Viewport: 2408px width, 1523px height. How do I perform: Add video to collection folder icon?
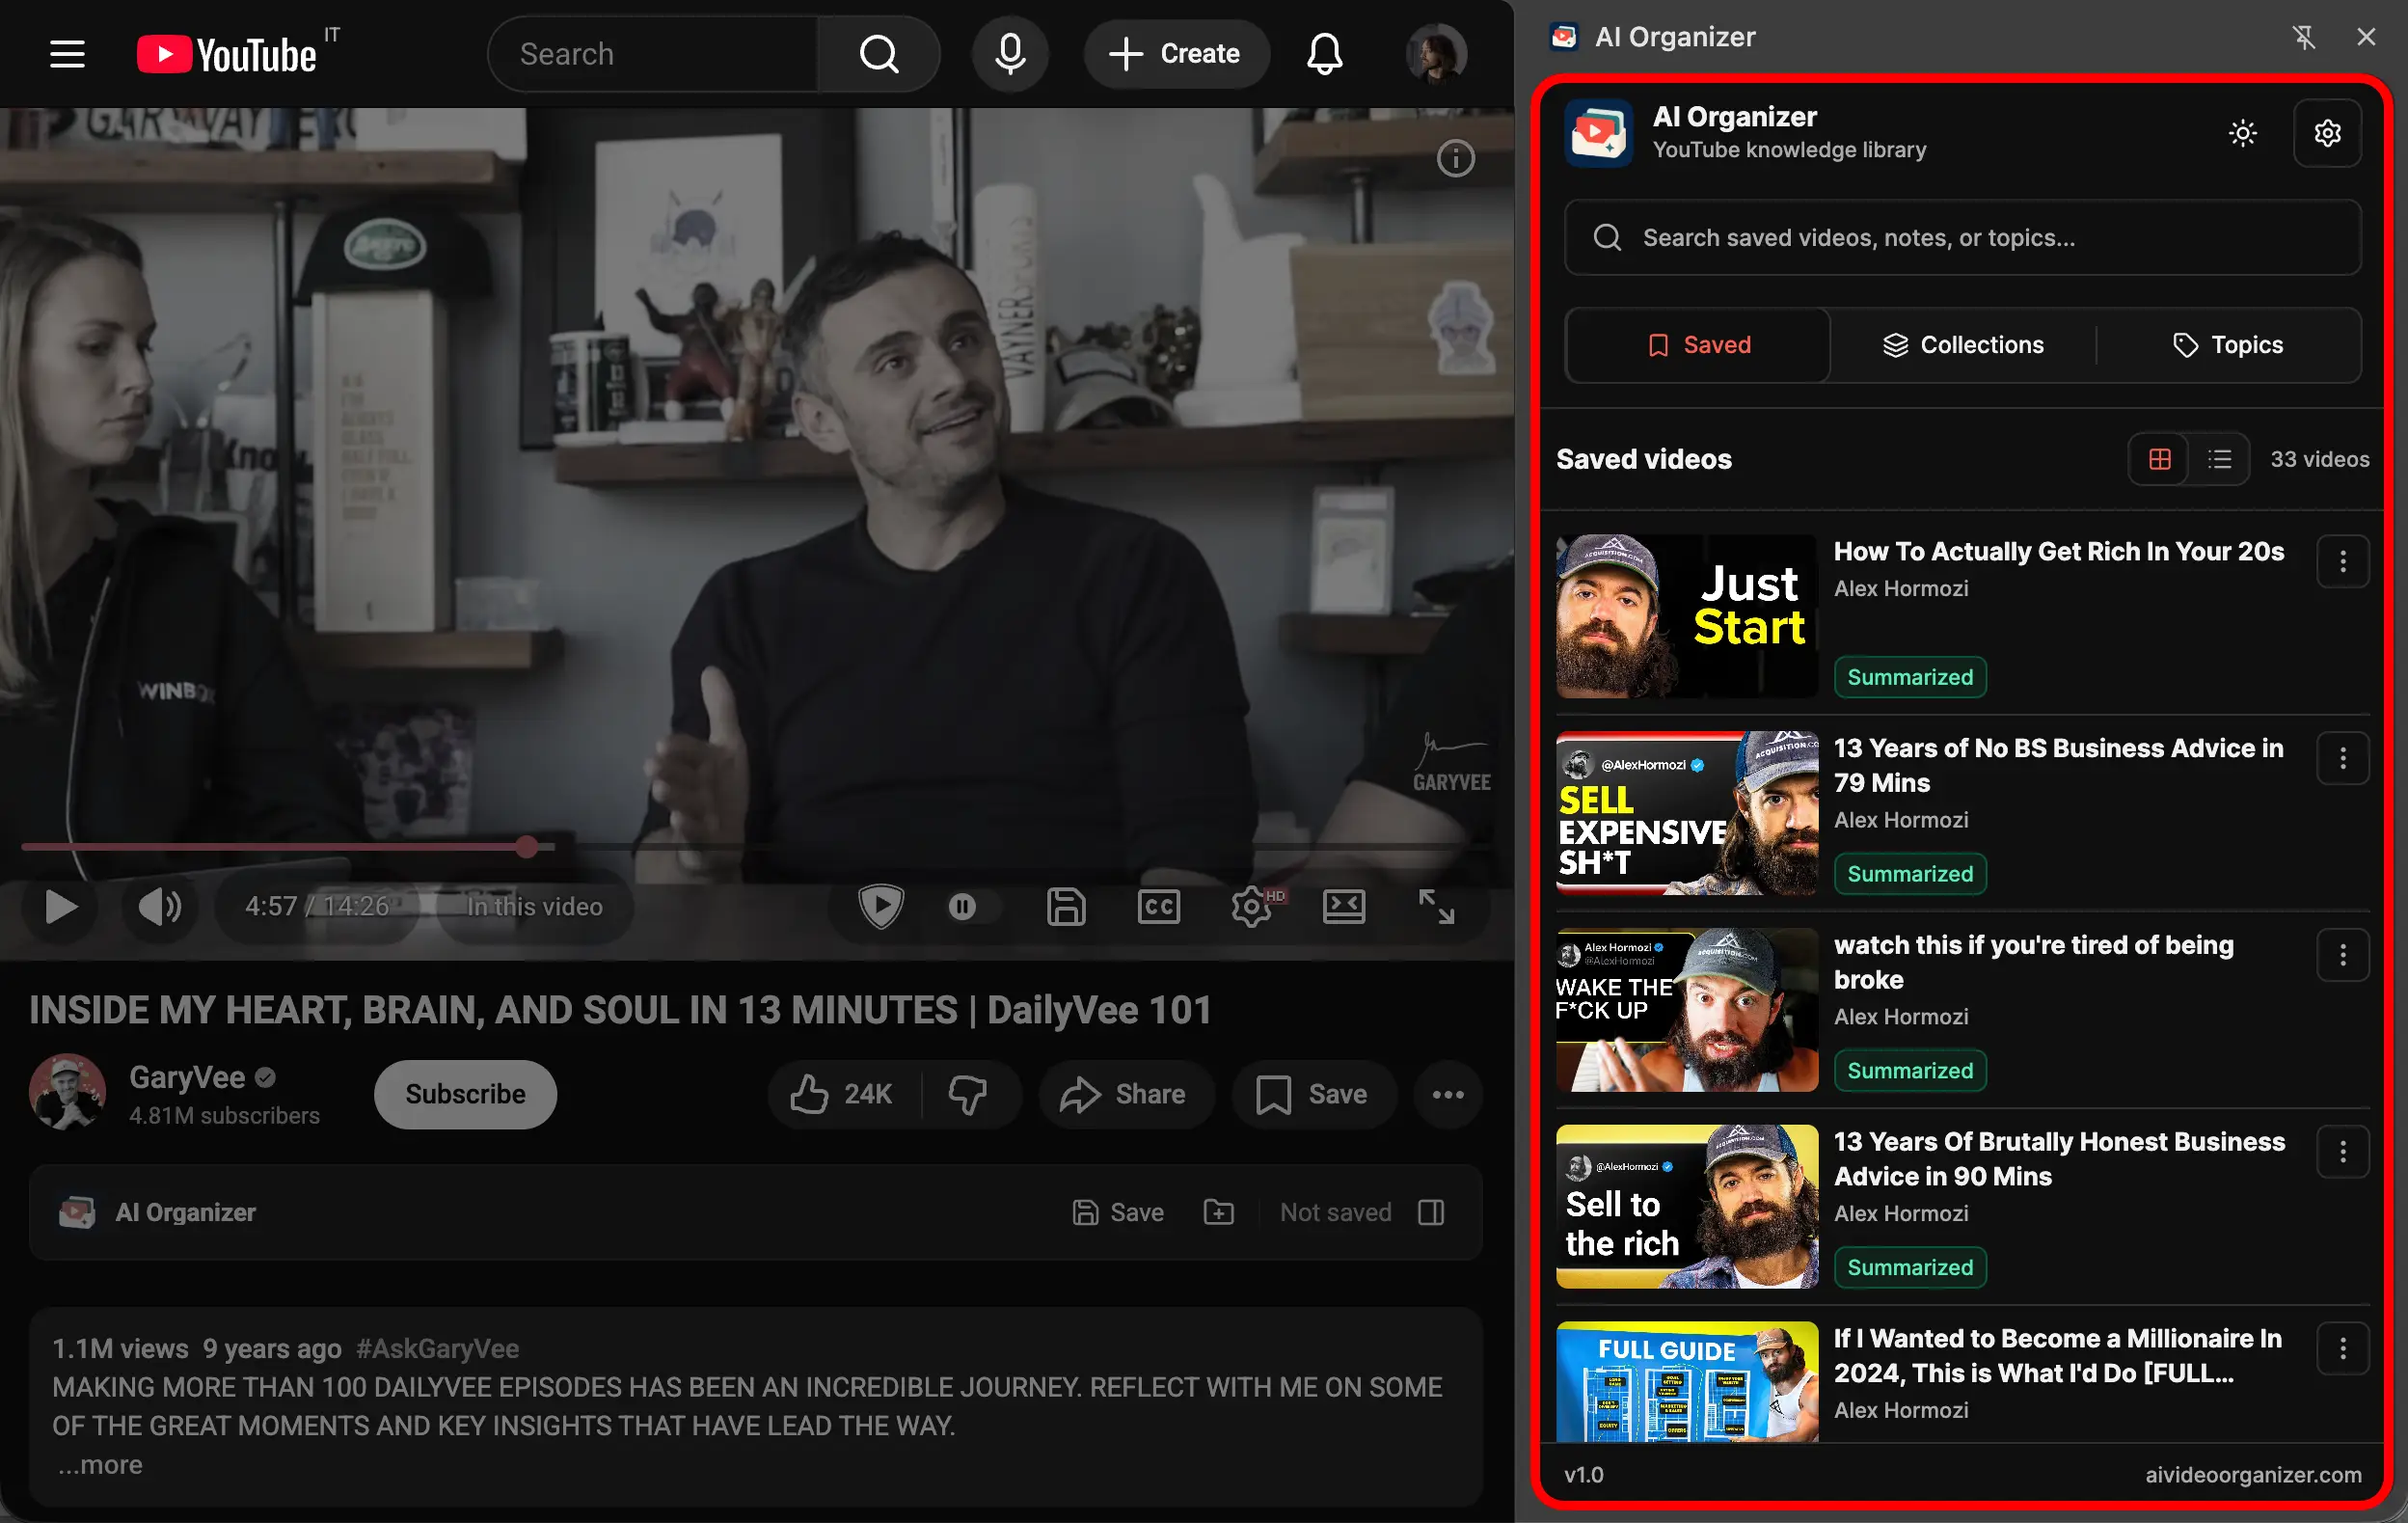pyautogui.click(x=1218, y=1212)
